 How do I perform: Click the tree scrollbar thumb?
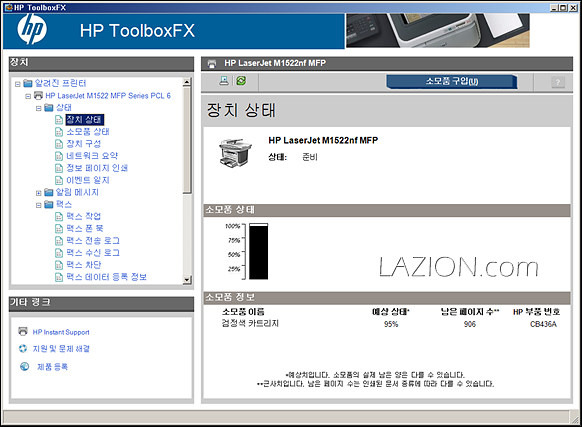pos(187,140)
